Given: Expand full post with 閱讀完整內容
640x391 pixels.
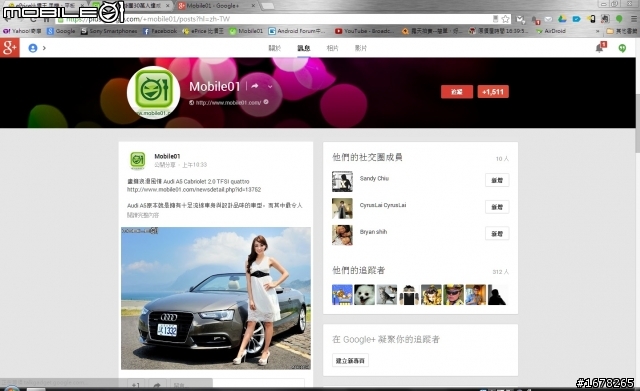Looking at the screenshot, I should click(143, 215).
